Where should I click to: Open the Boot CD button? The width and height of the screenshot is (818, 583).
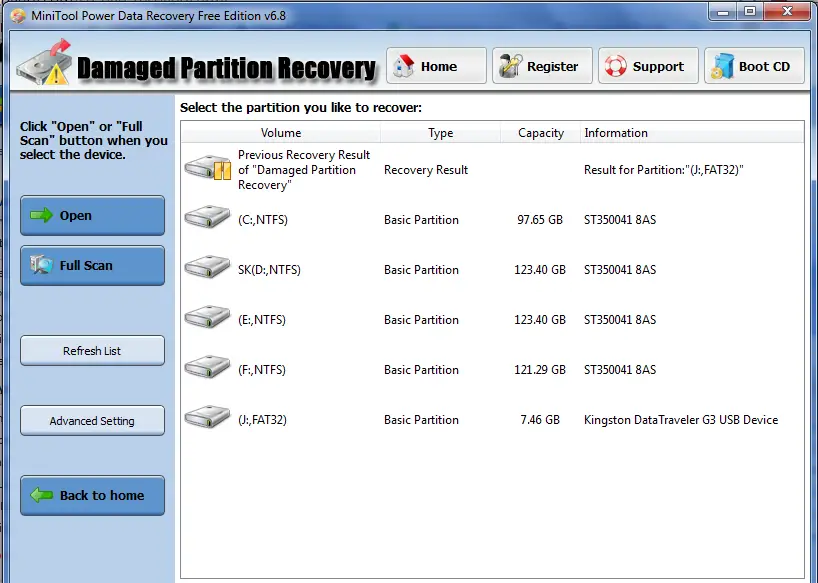point(754,66)
